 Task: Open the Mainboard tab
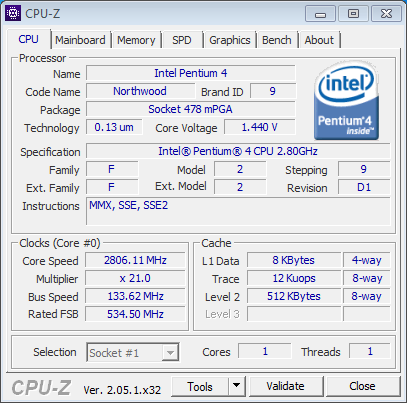[80, 40]
